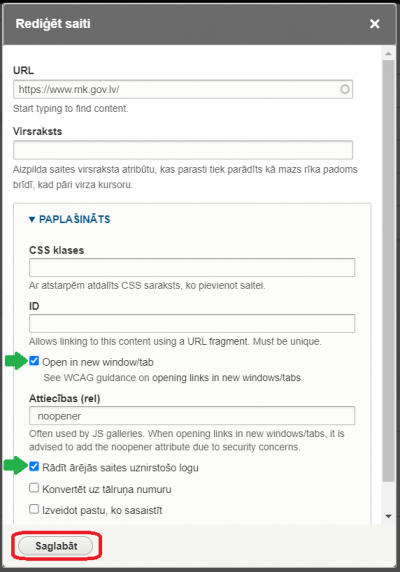Click the PAPLAŠINĀTS heading label
Screen dimensions: 400x572
(x=74, y=219)
